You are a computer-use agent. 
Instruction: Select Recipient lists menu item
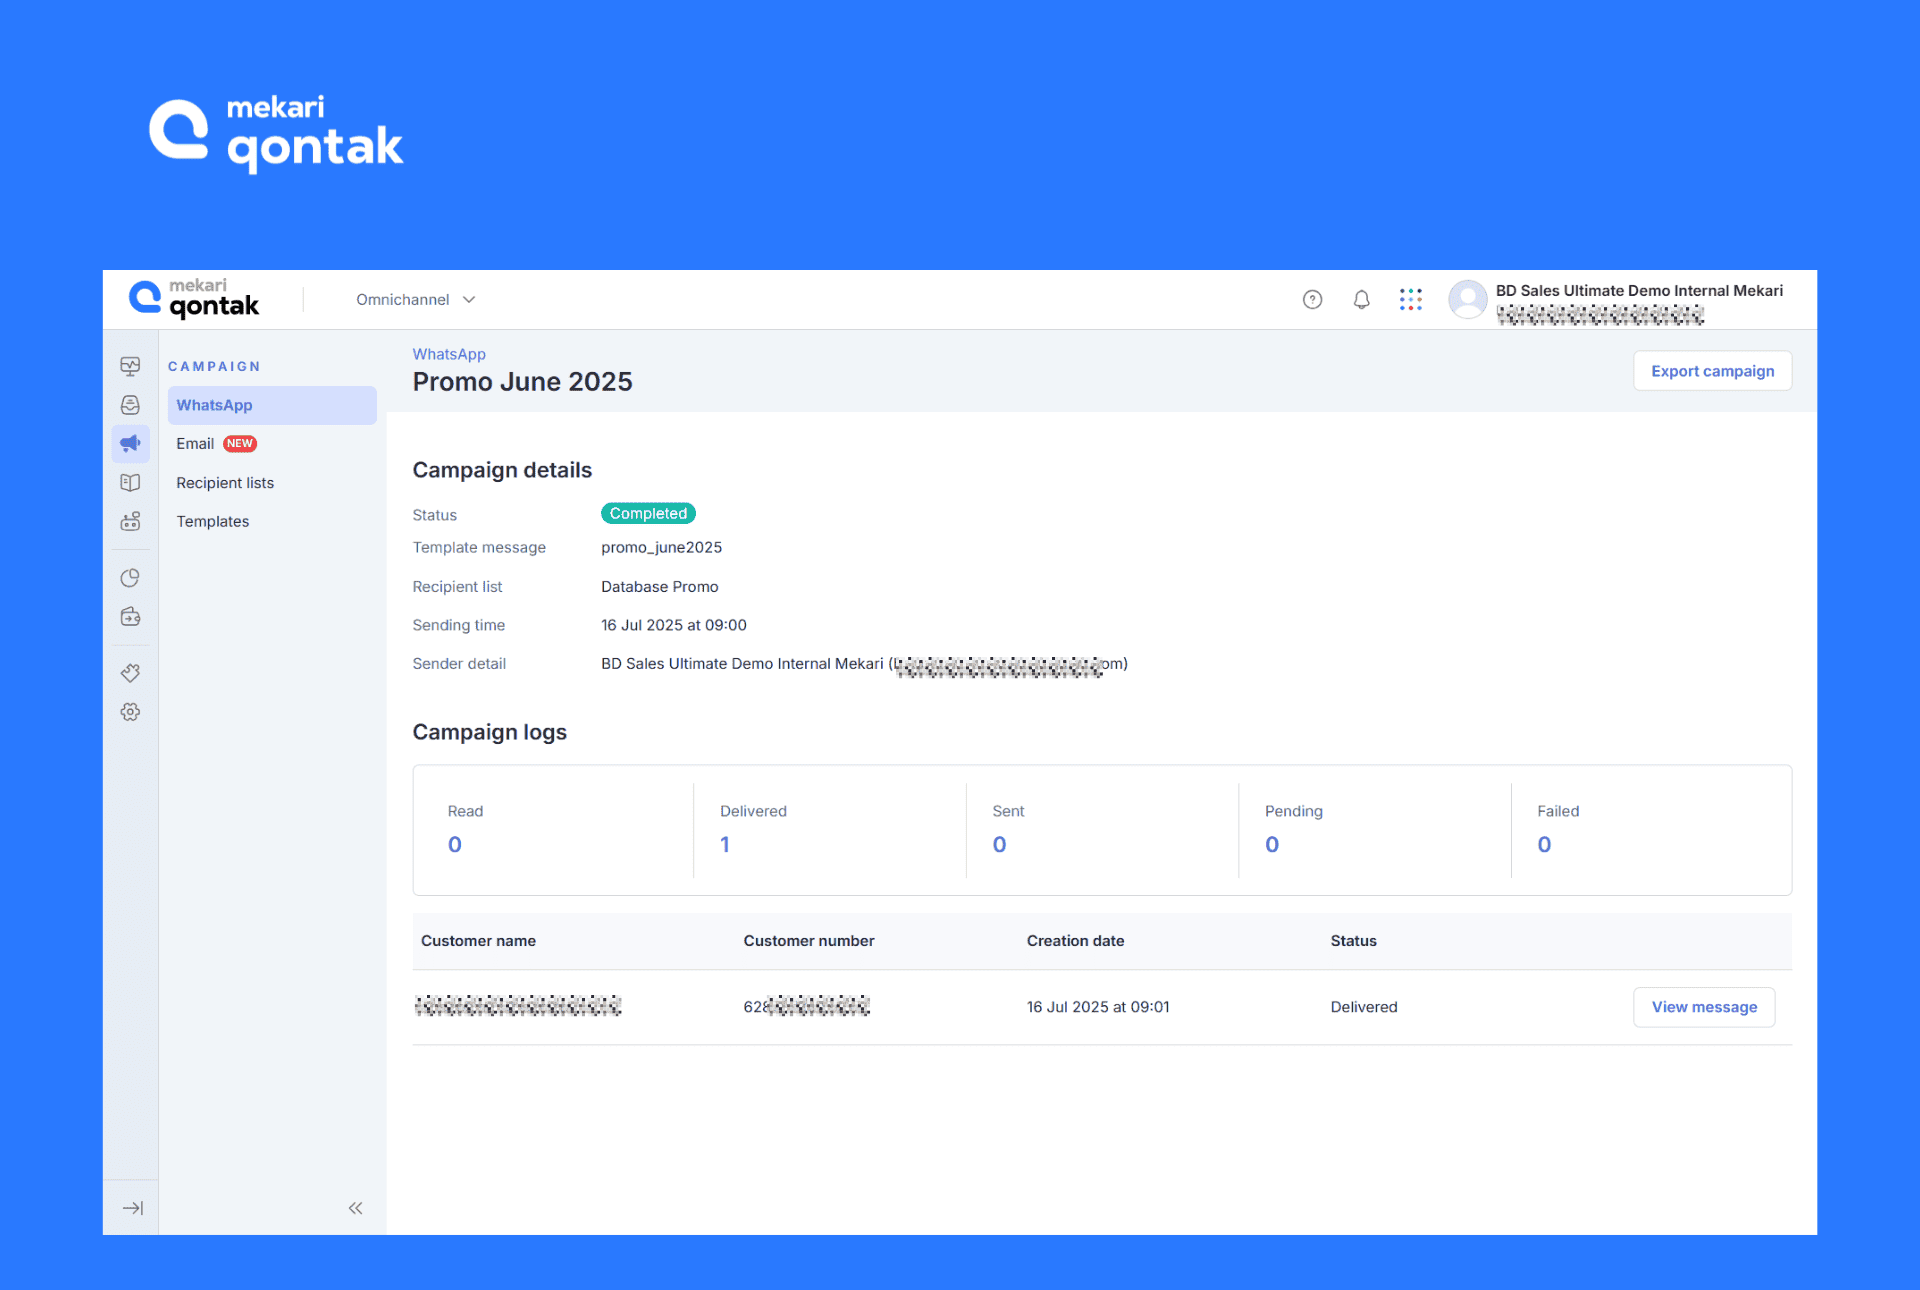225,483
